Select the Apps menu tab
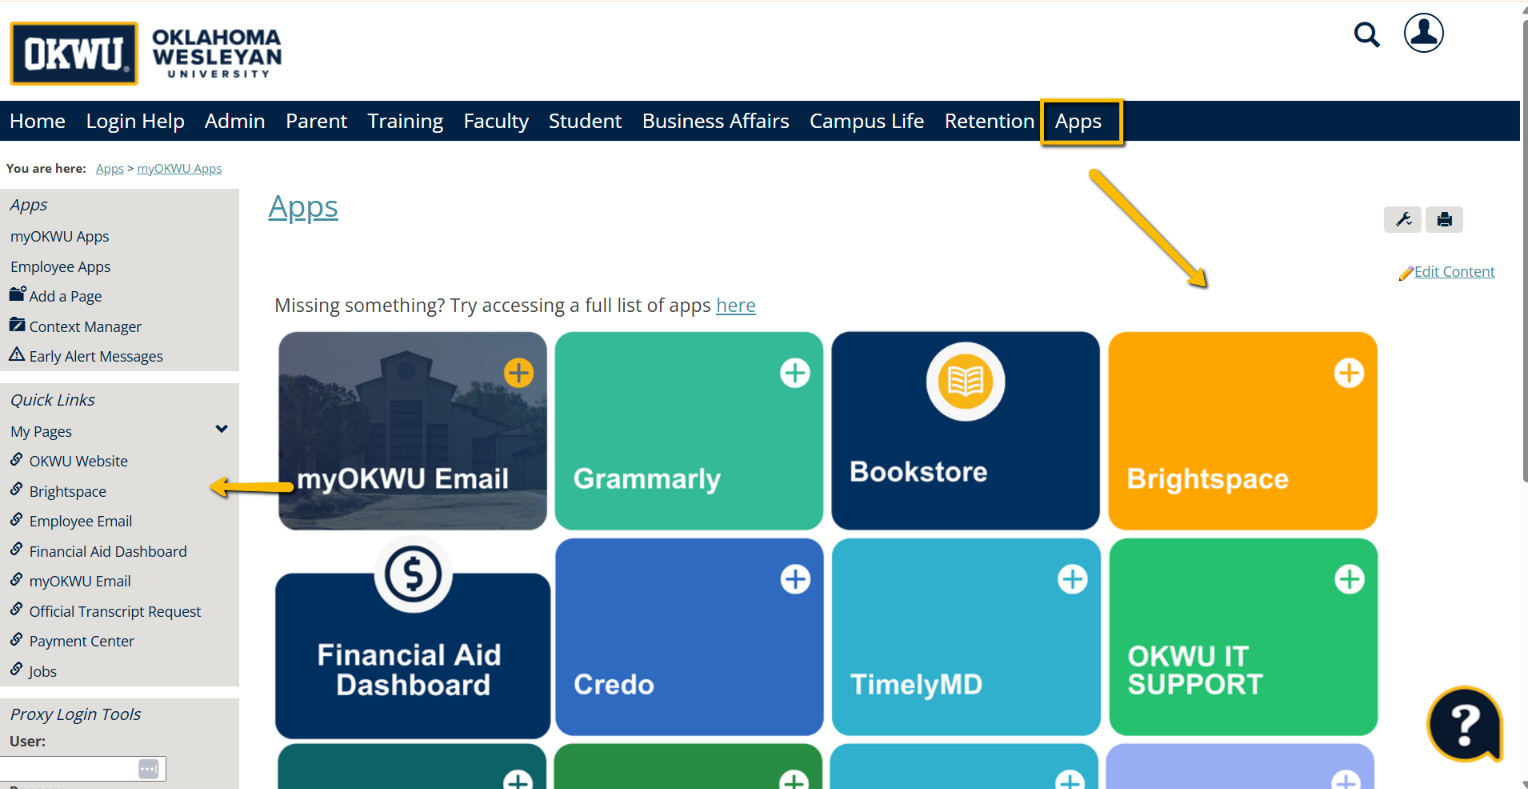Viewport: 1528px width, 789px height. (1079, 121)
